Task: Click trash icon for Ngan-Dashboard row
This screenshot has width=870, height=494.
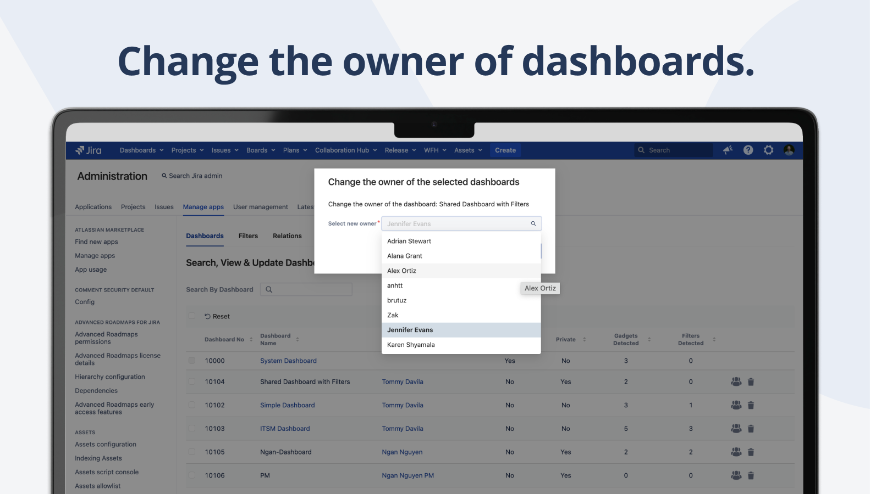Action: 751,452
